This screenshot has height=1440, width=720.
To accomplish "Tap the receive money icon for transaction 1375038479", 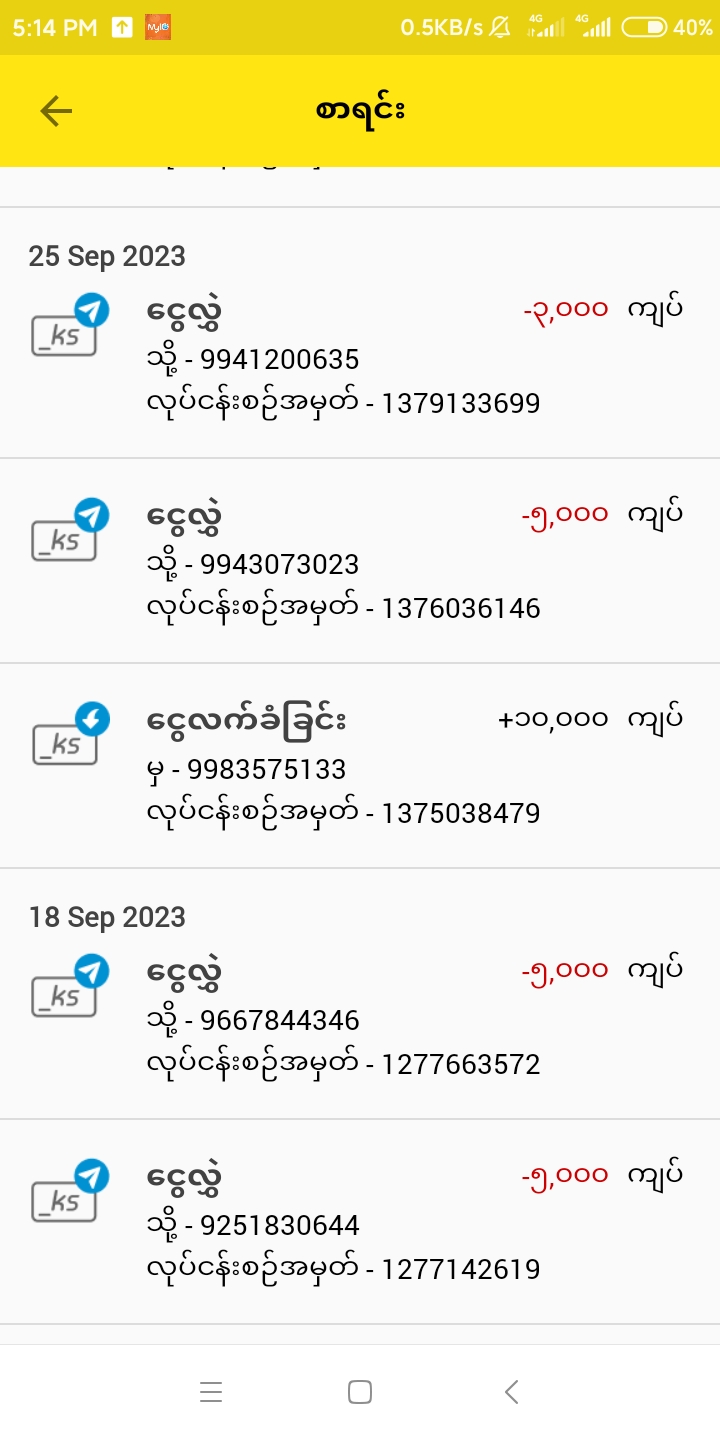I will [67, 737].
